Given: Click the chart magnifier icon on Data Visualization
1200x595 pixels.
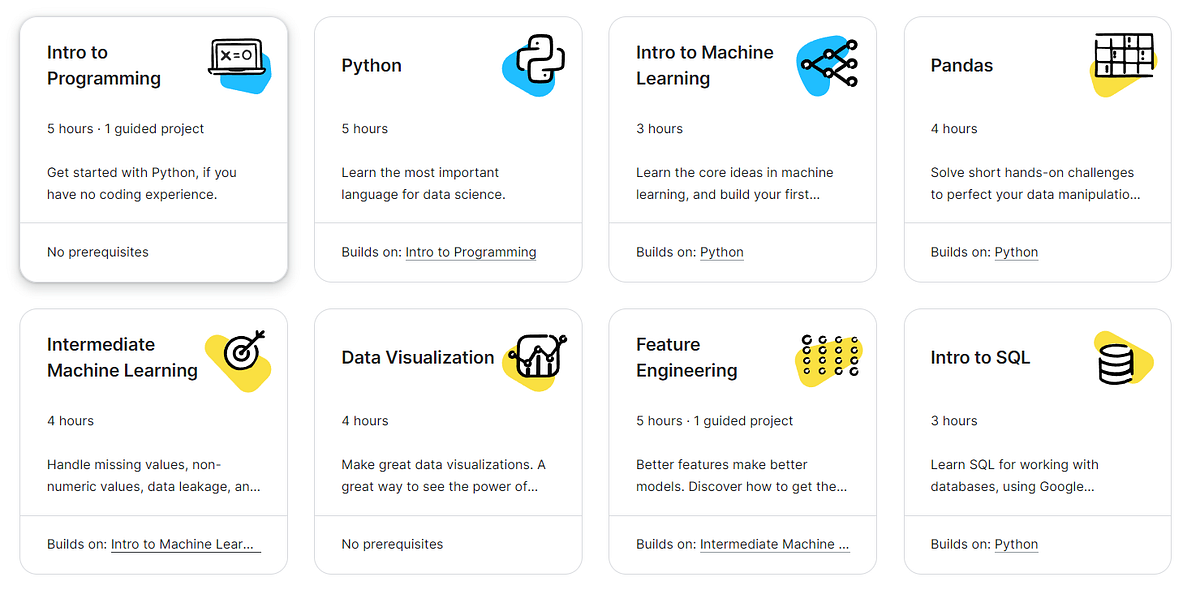Looking at the screenshot, I should pyautogui.click(x=536, y=355).
